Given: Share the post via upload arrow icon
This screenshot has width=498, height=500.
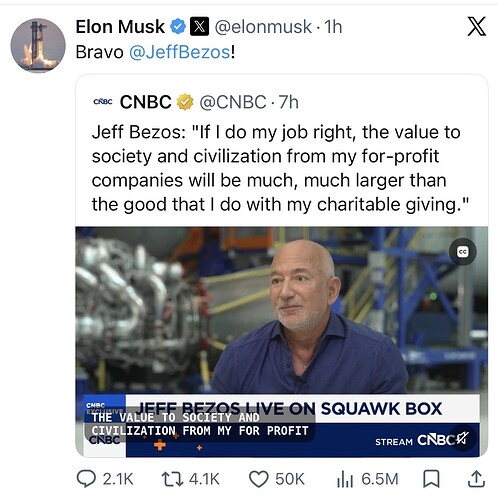Looking at the screenshot, I should point(477,479).
